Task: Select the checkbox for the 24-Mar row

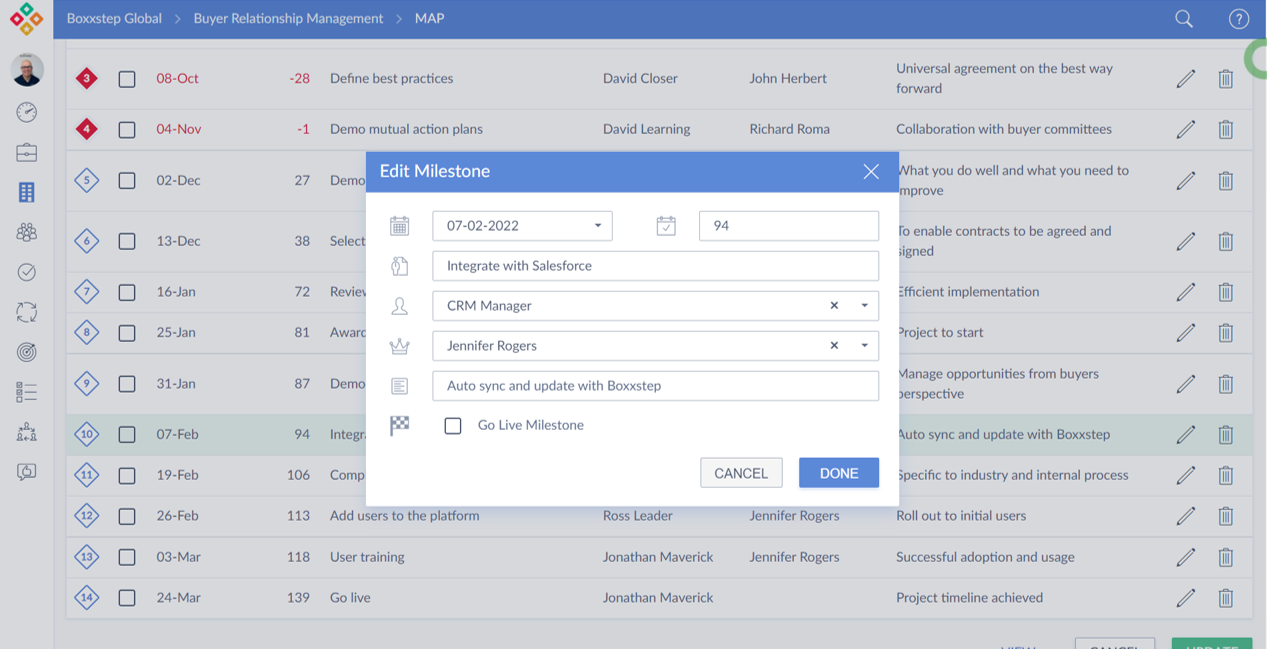Action: pos(127,598)
